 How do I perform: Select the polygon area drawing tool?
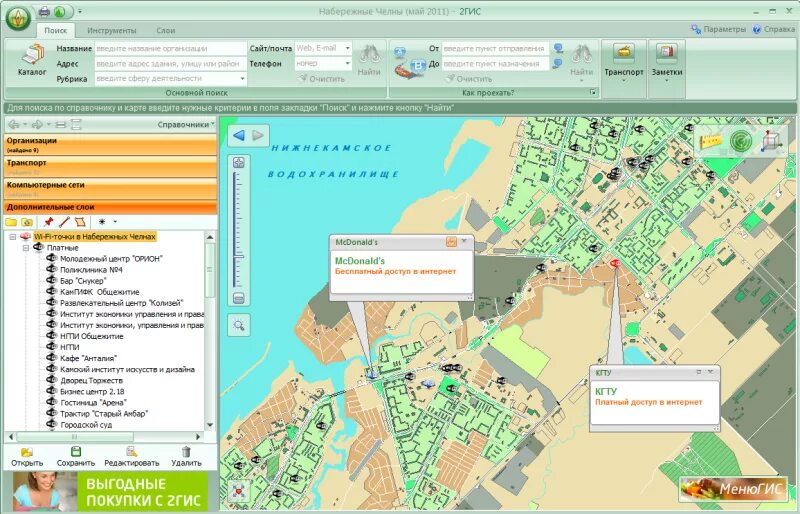[x=80, y=222]
